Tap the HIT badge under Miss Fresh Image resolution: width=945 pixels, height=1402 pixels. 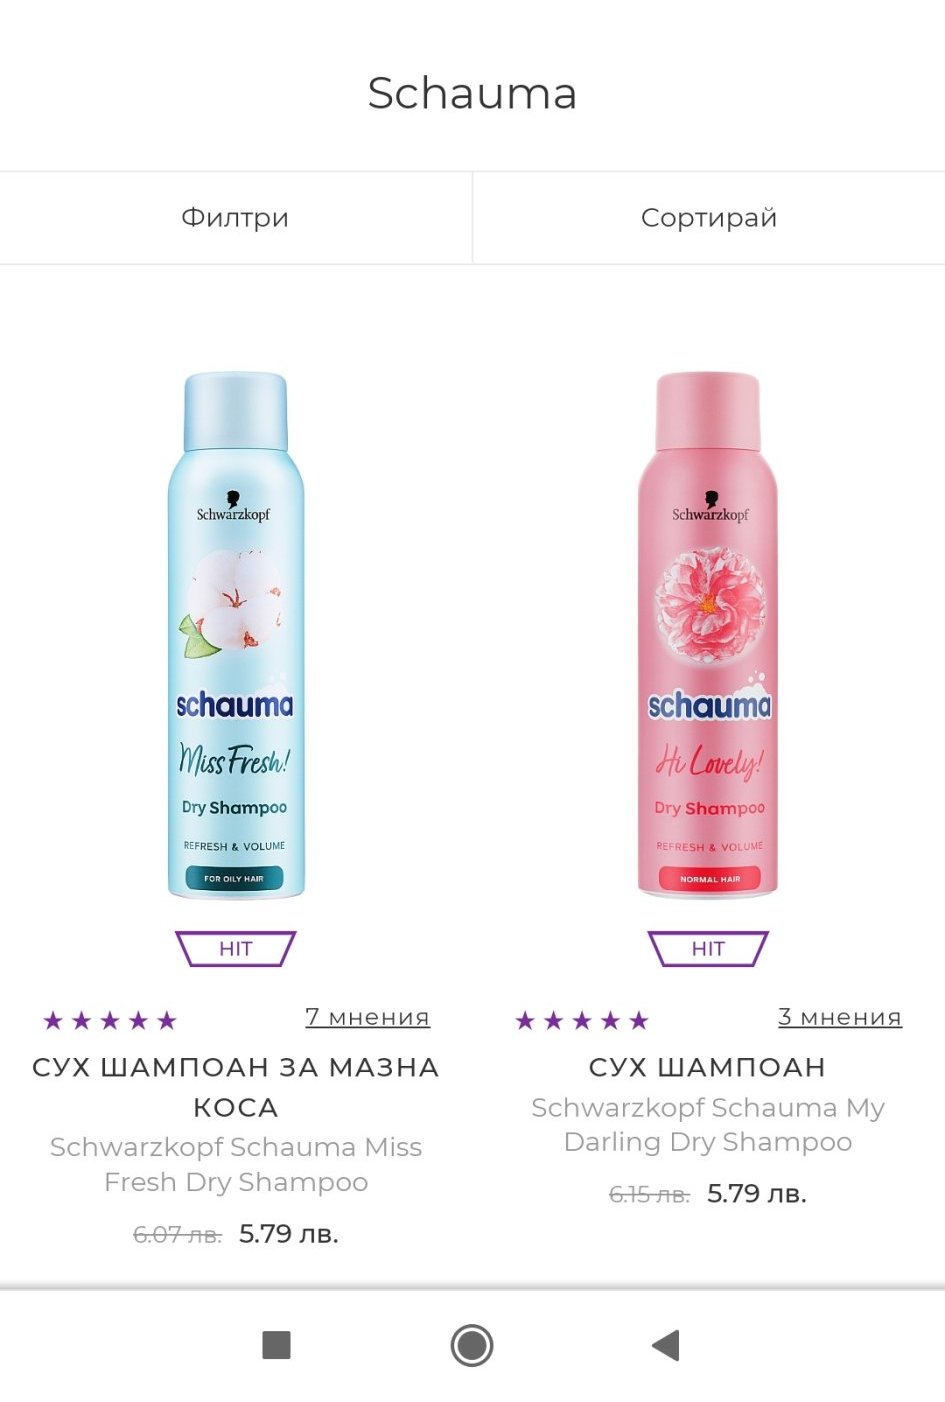tap(236, 949)
